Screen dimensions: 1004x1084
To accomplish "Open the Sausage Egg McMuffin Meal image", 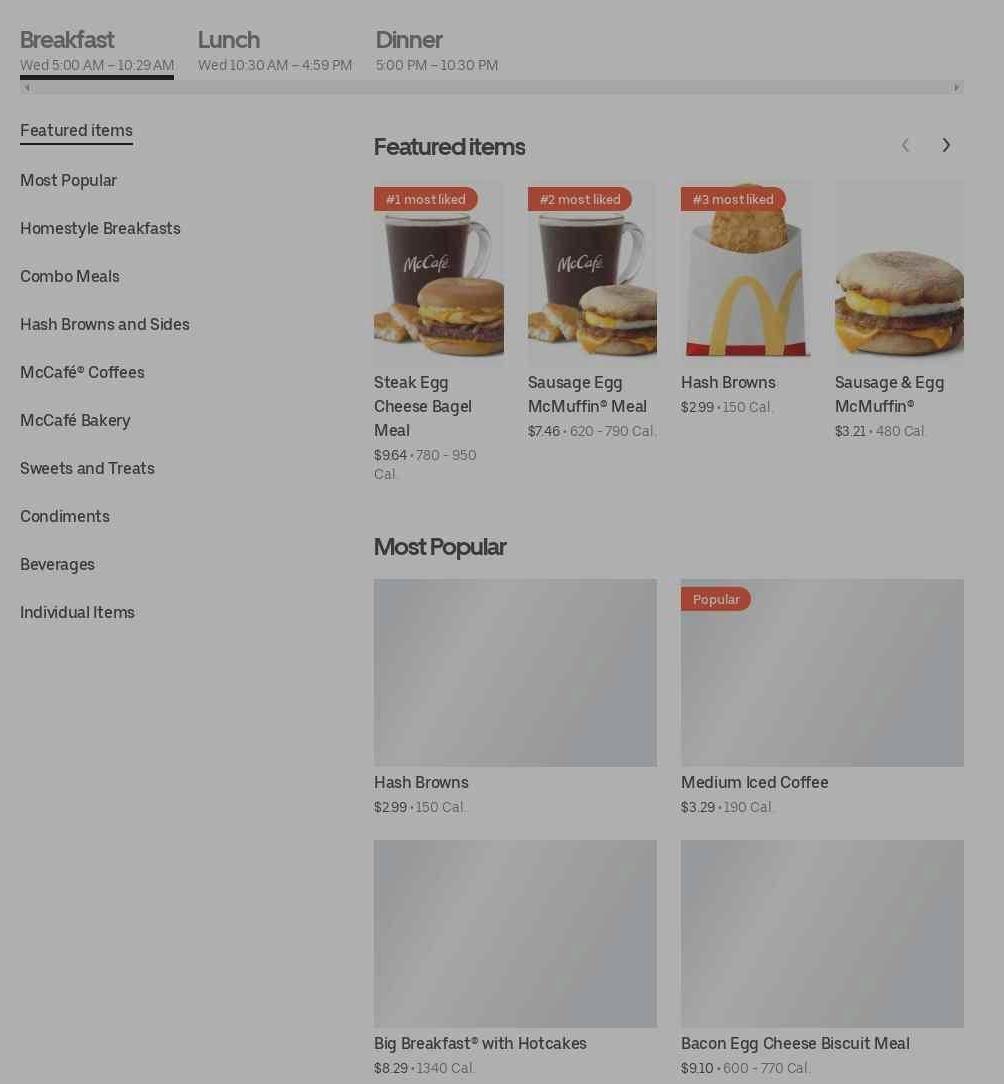I will 592,272.
